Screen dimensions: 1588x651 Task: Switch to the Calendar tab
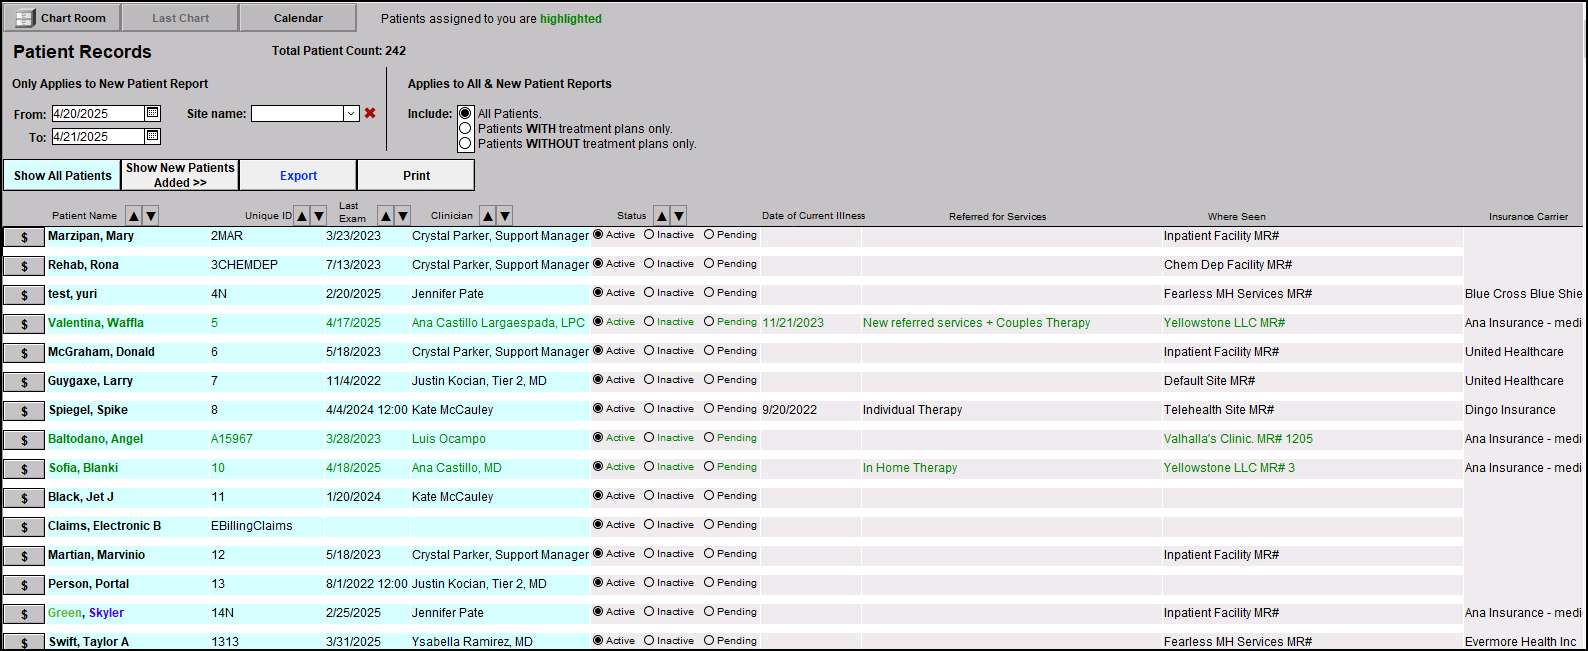click(x=298, y=18)
